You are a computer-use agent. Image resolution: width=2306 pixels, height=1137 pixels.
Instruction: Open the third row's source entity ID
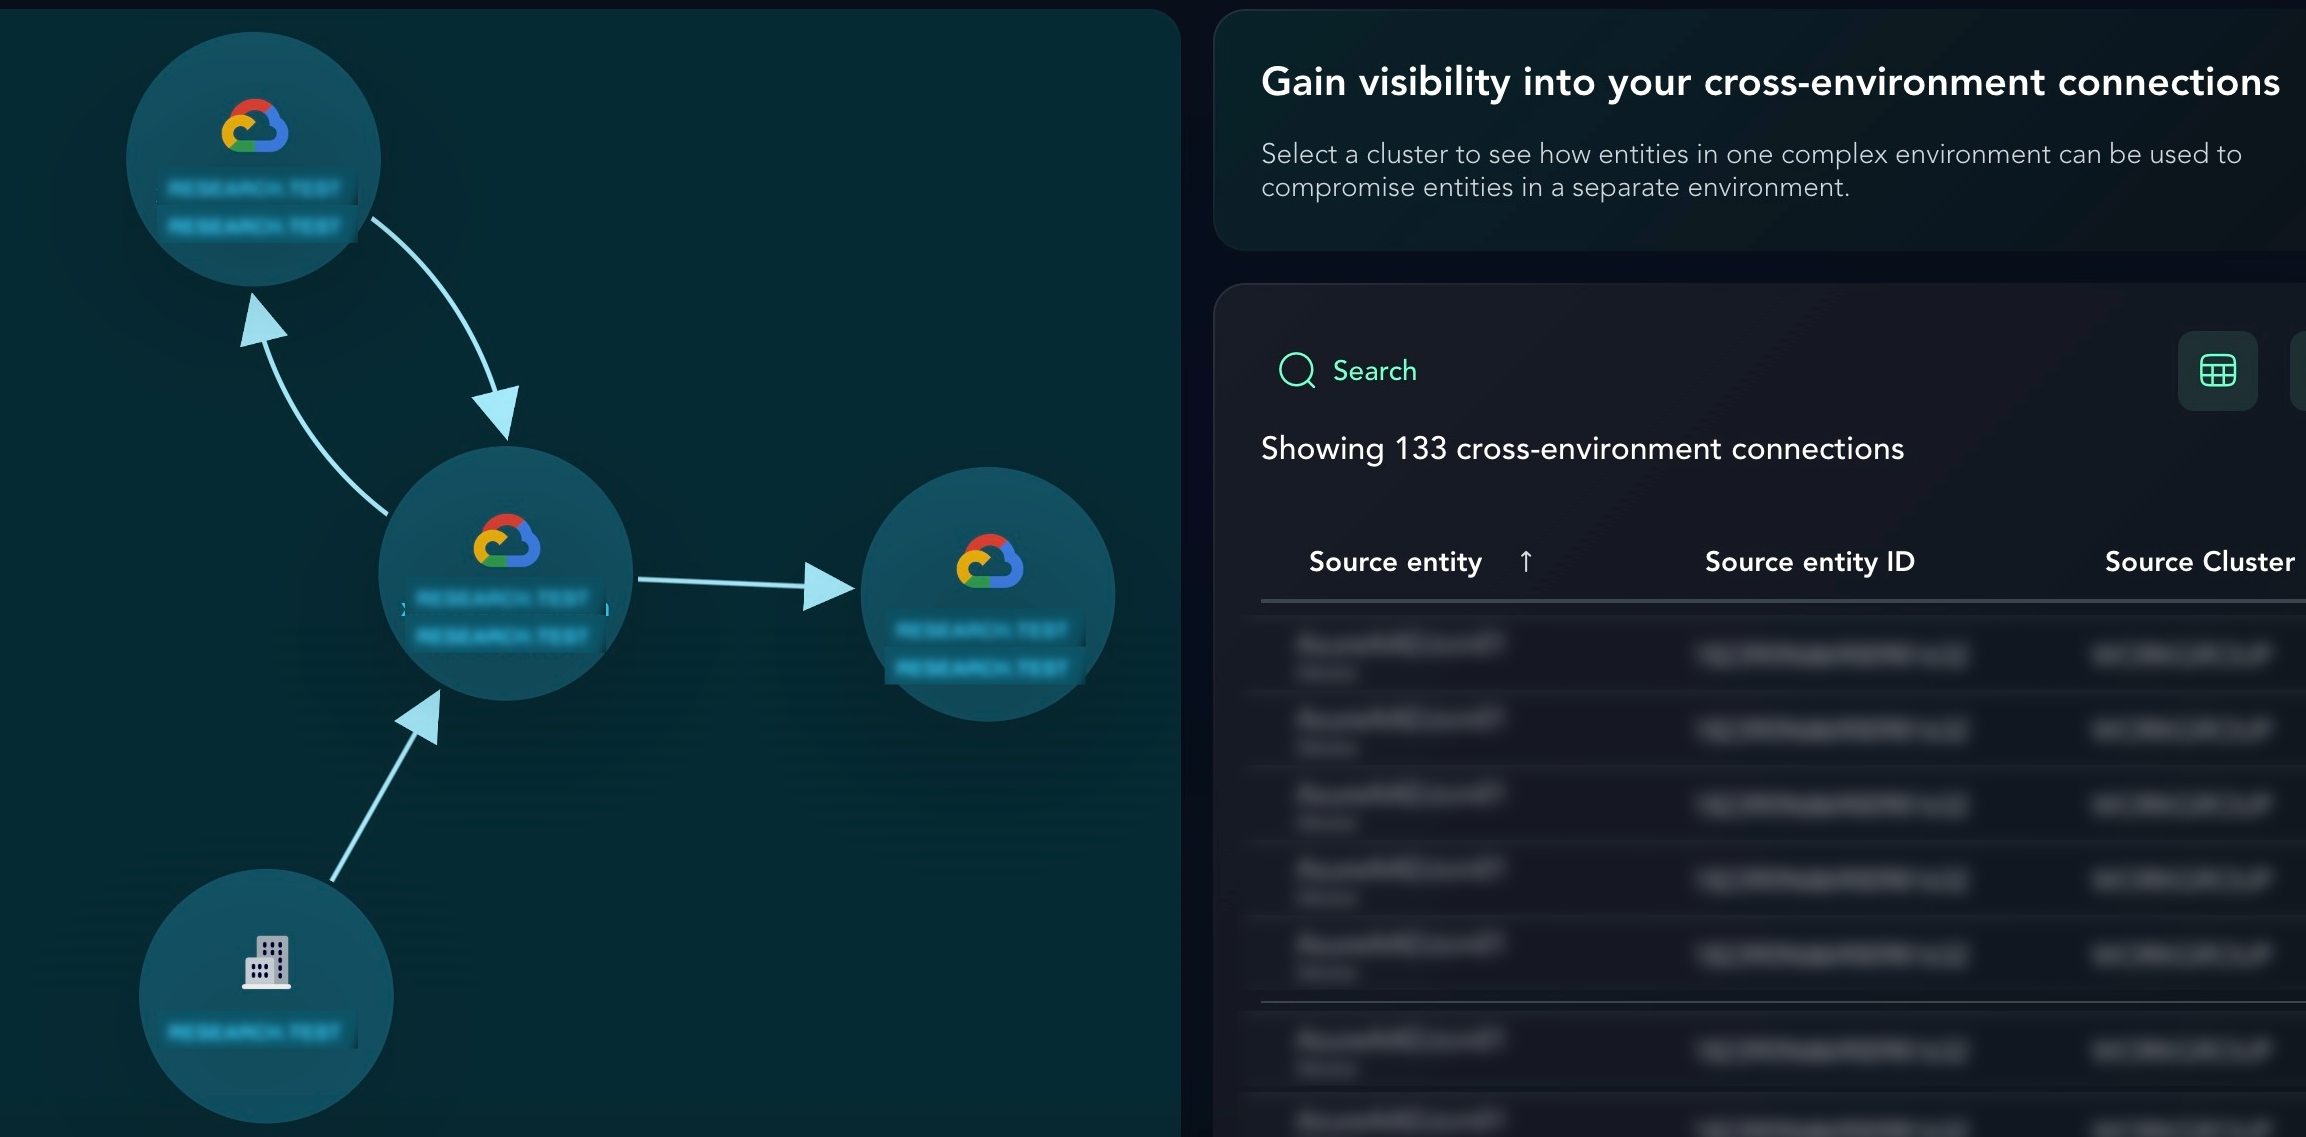pyautogui.click(x=1831, y=805)
